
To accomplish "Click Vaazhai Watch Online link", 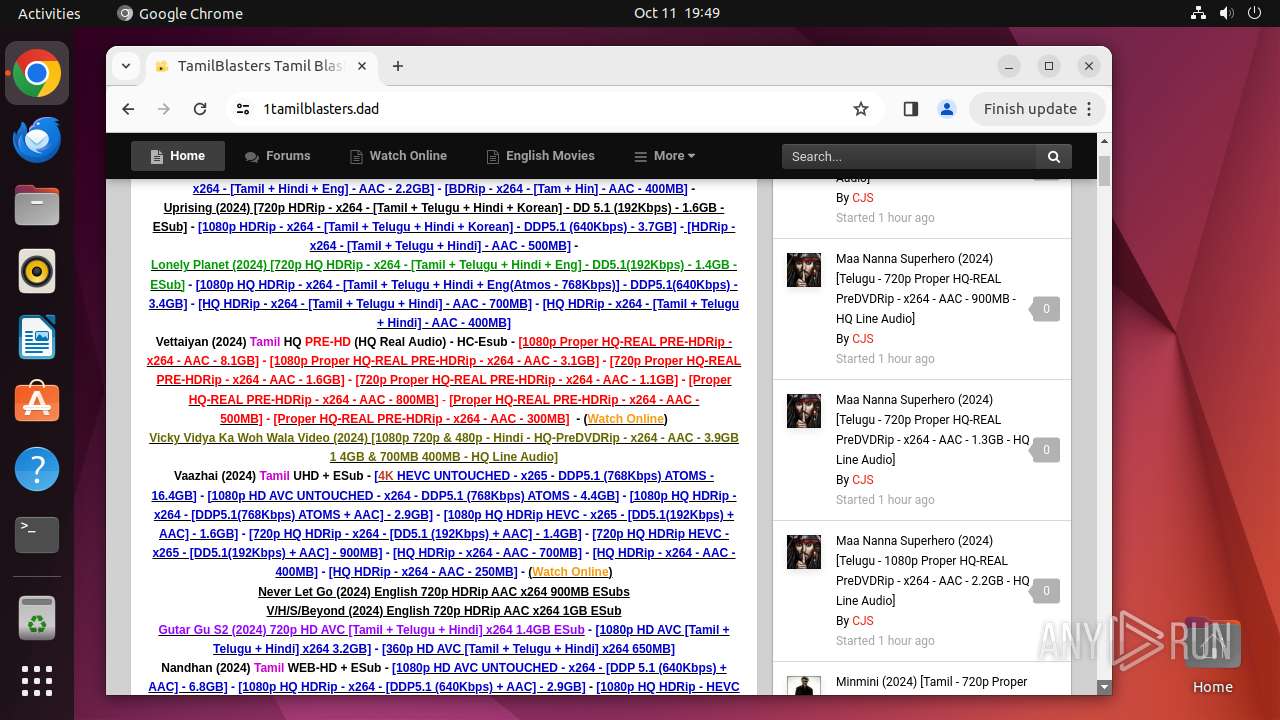I will 570,572.
